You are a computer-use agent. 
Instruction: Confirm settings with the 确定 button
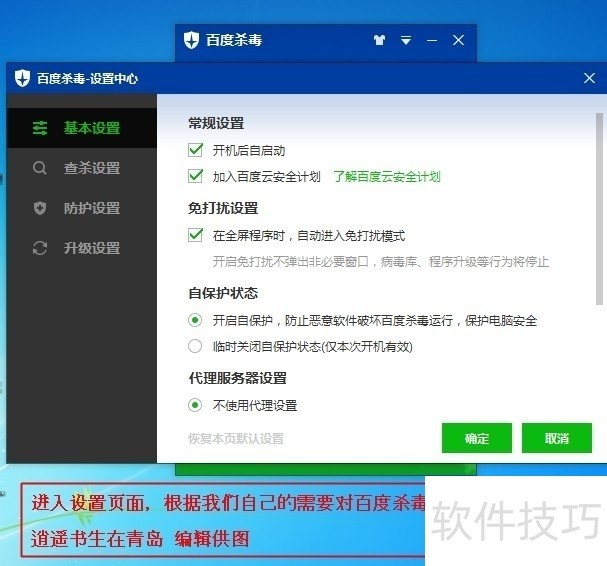tap(477, 438)
